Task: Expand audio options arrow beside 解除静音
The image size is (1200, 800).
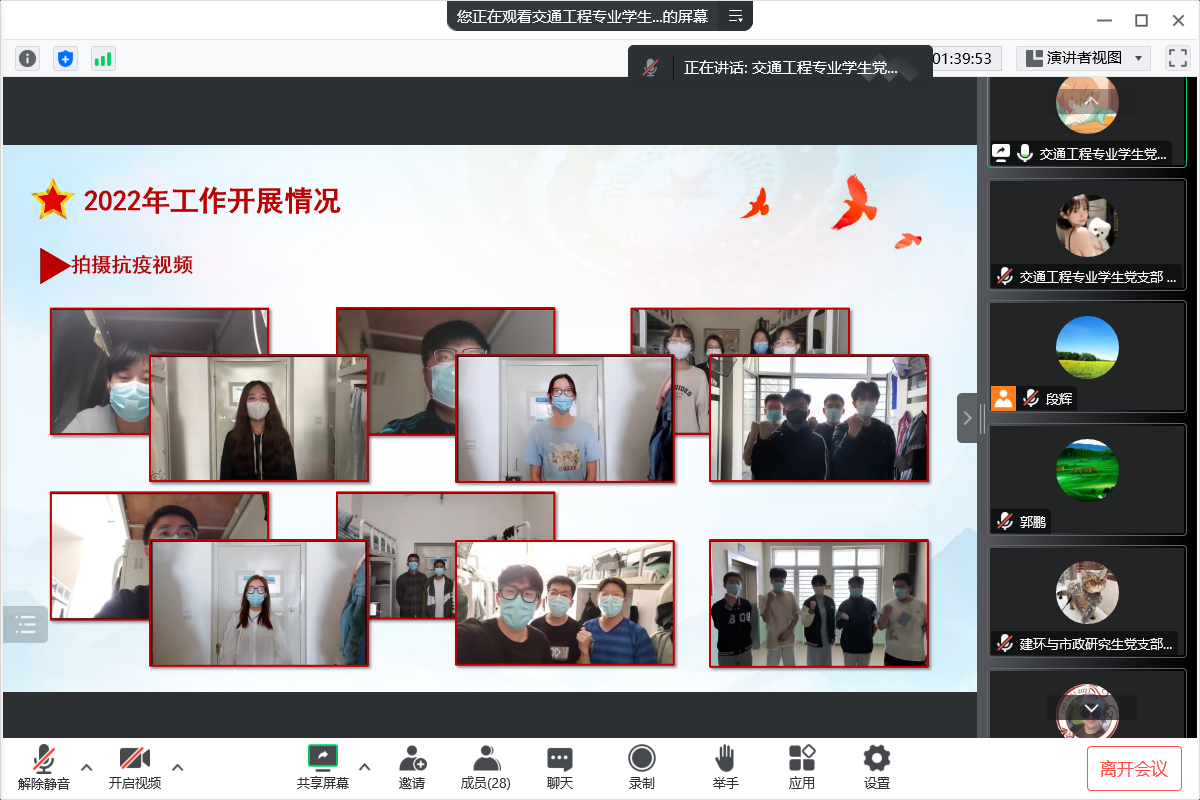Action: click(87, 767)
